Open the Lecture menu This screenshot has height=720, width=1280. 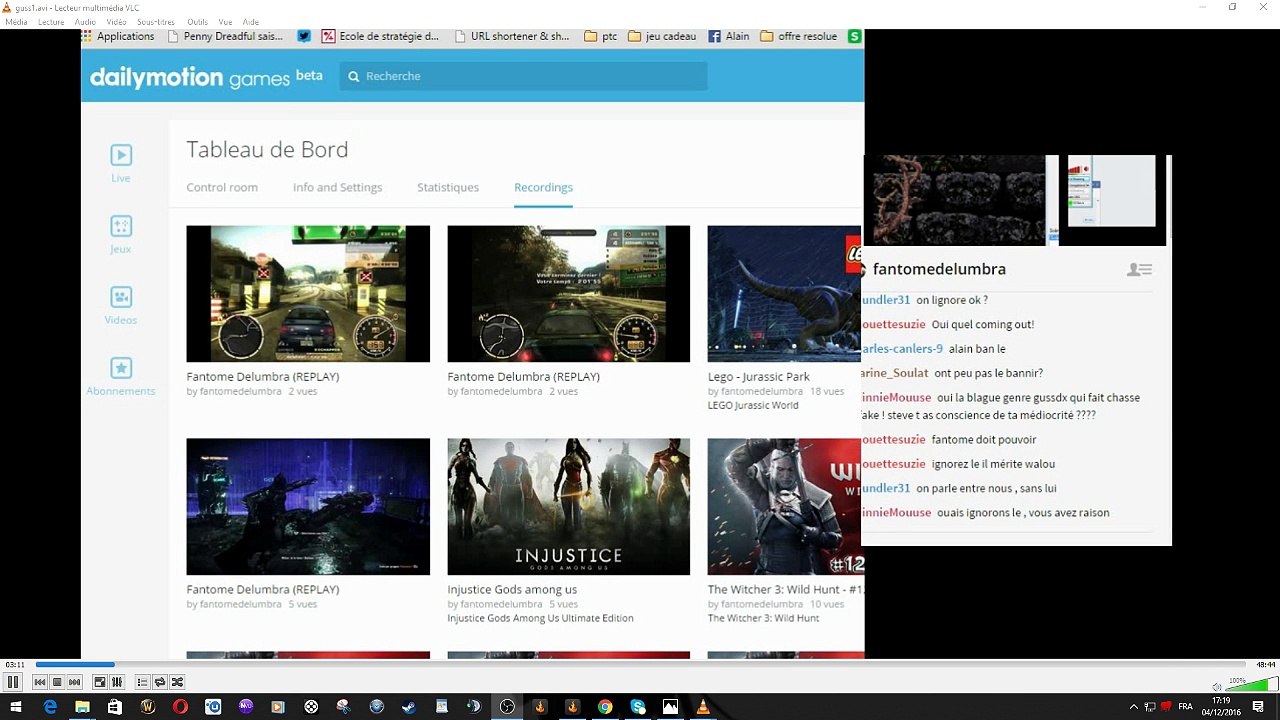coord(51,22)
